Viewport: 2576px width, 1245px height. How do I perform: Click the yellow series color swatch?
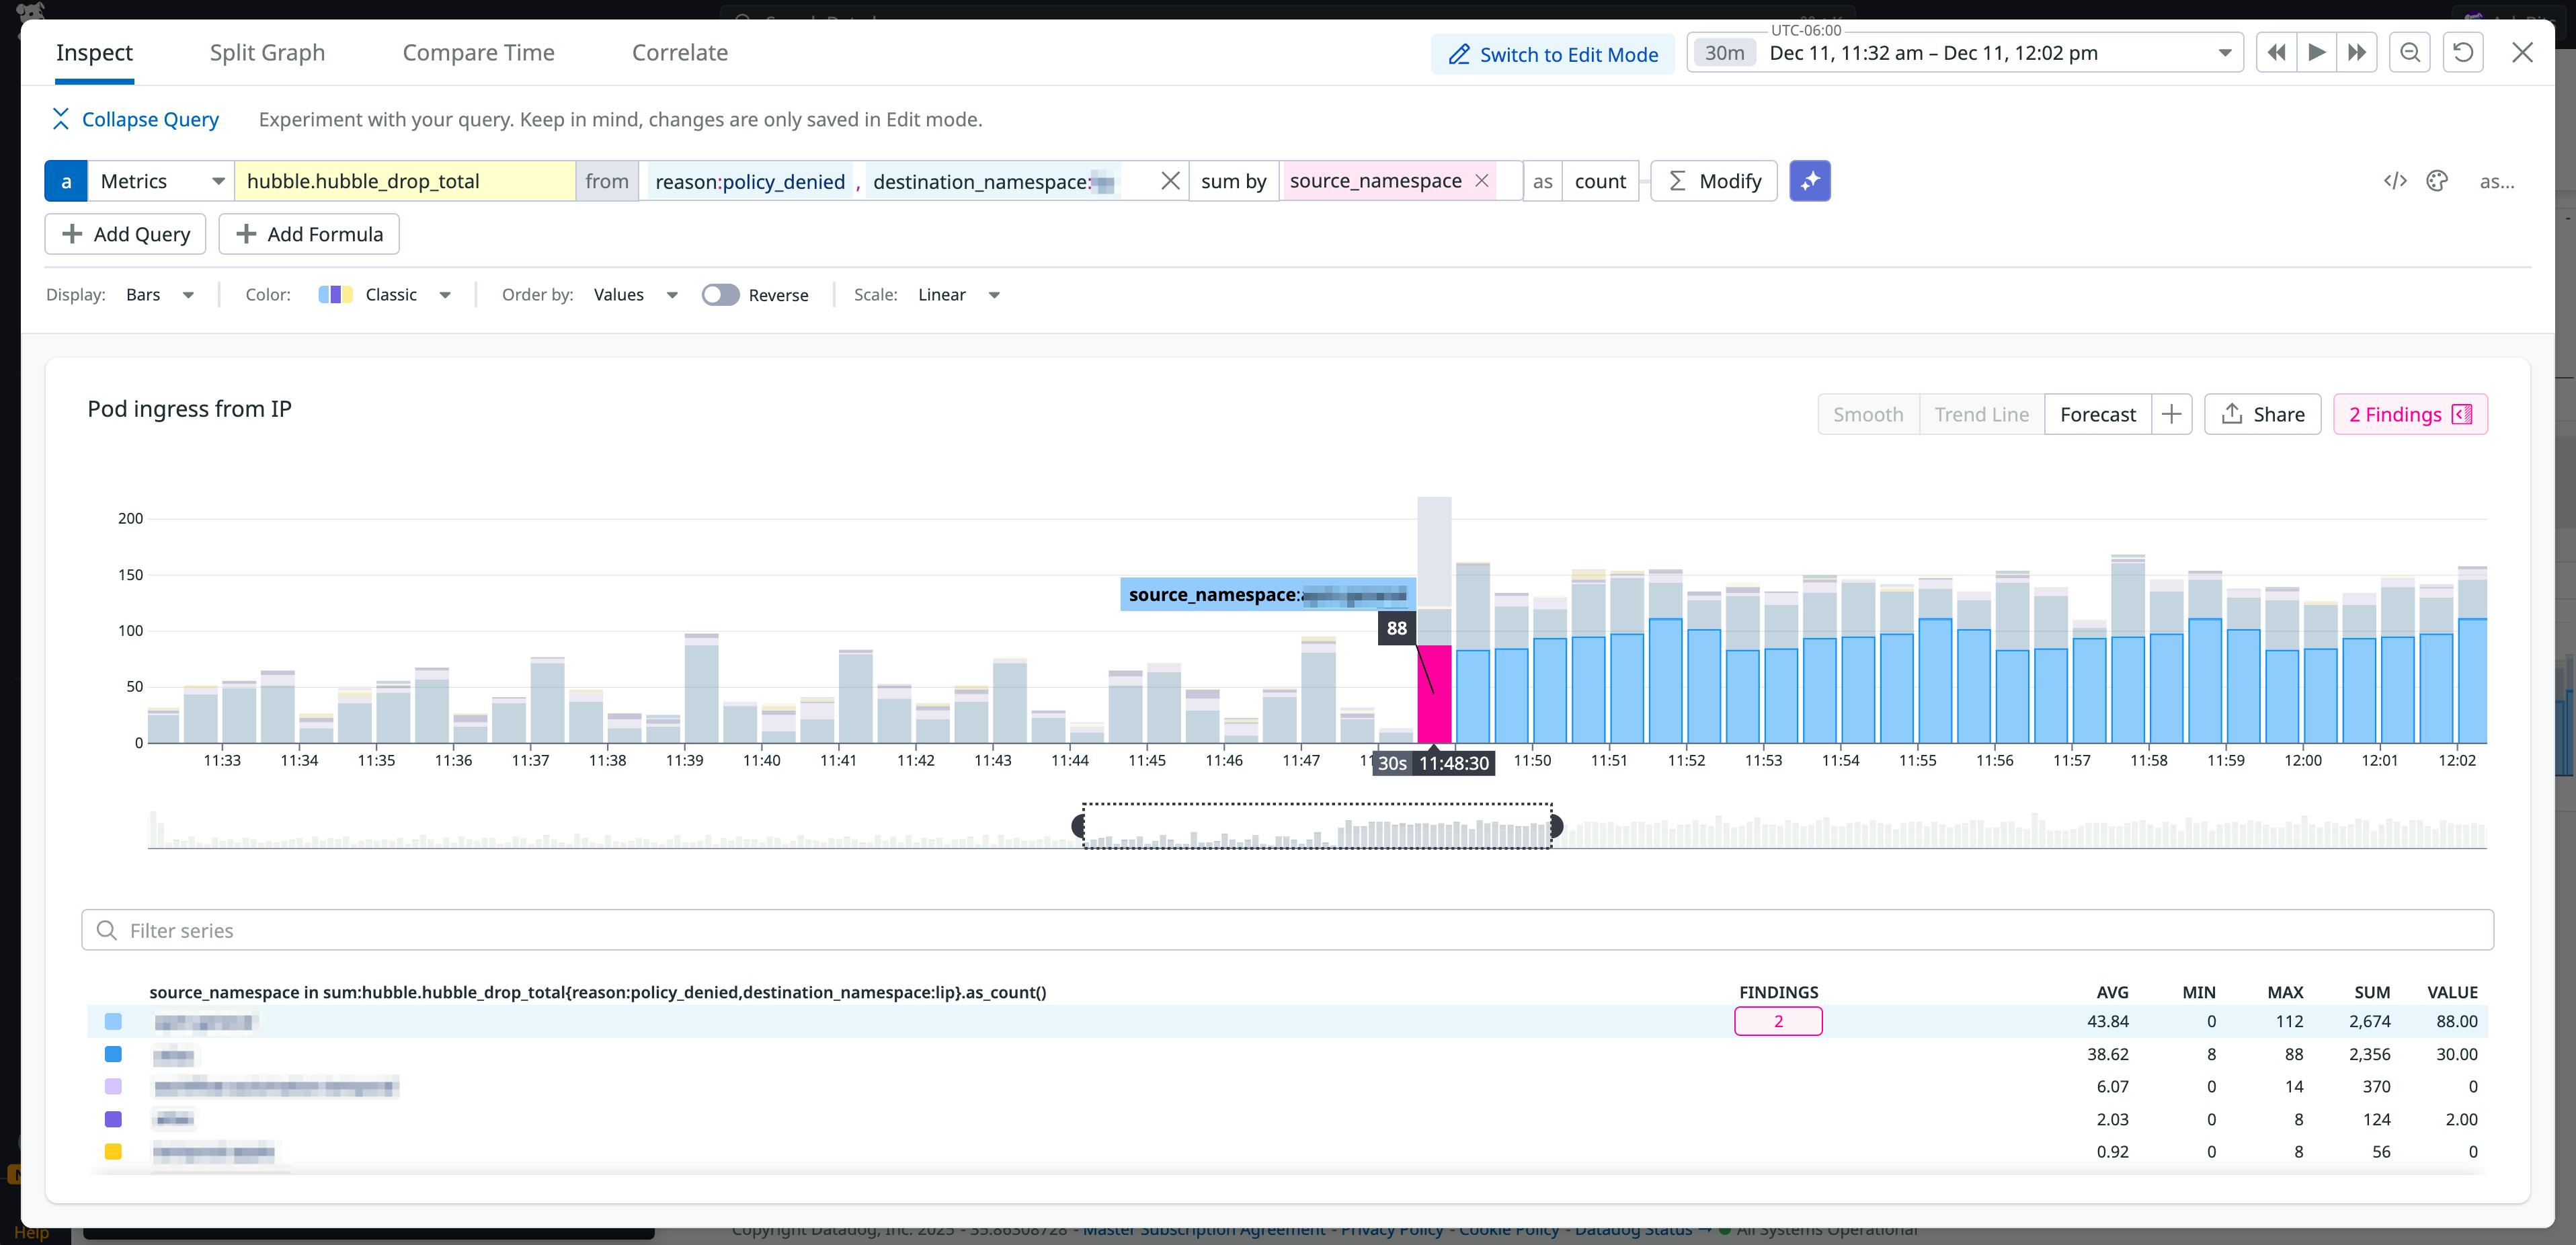(x=113, y=1152)
